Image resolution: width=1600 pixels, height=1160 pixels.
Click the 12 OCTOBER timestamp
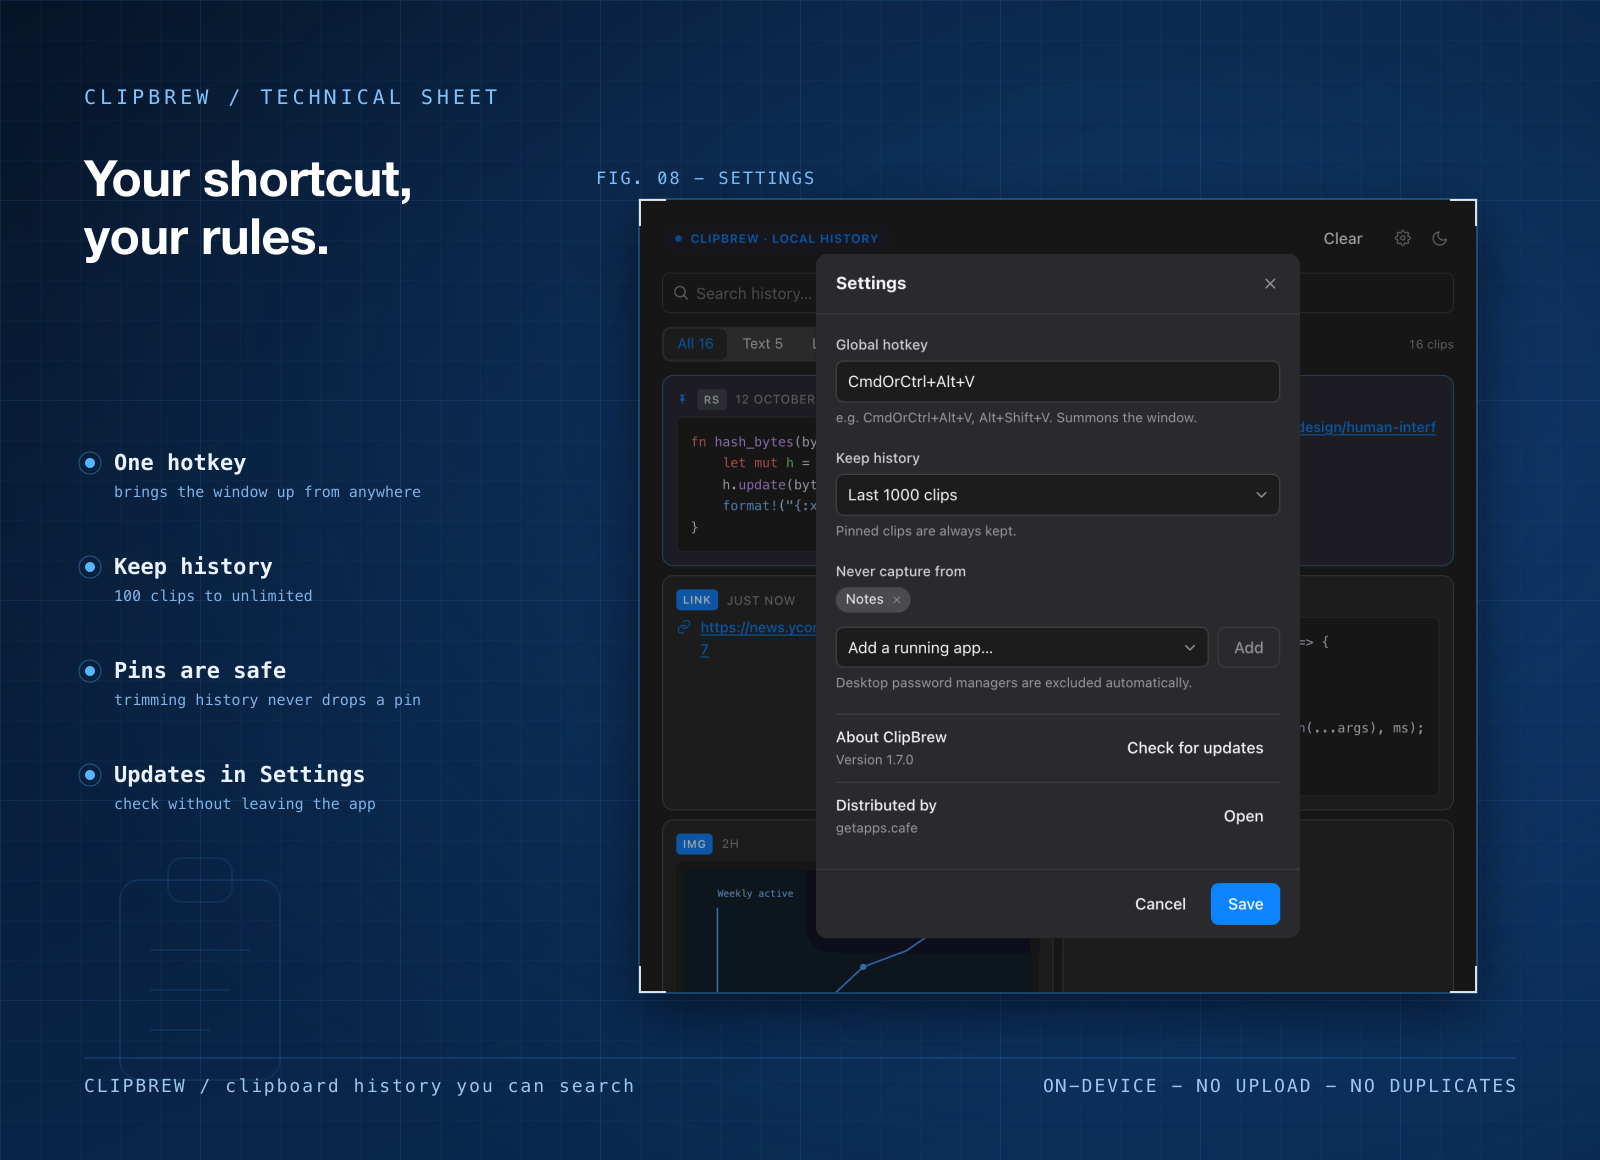775,400
